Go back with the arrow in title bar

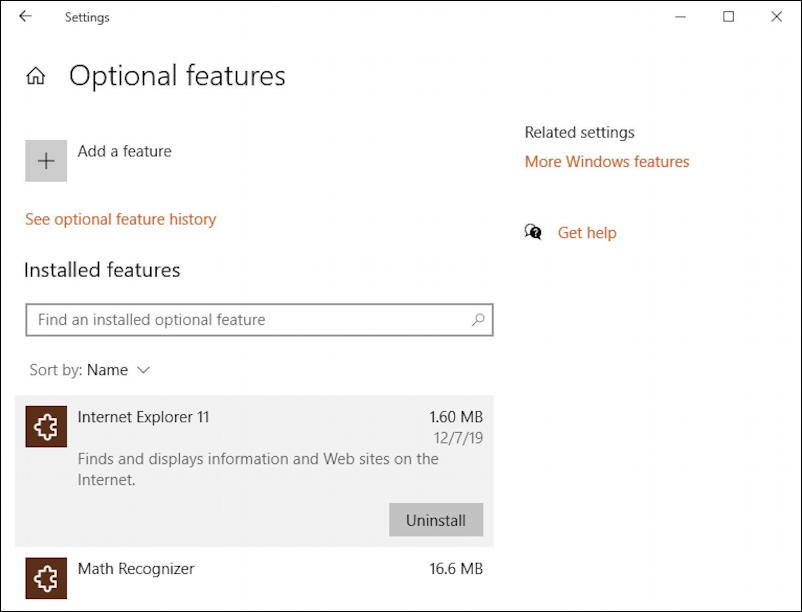point(25,16)
